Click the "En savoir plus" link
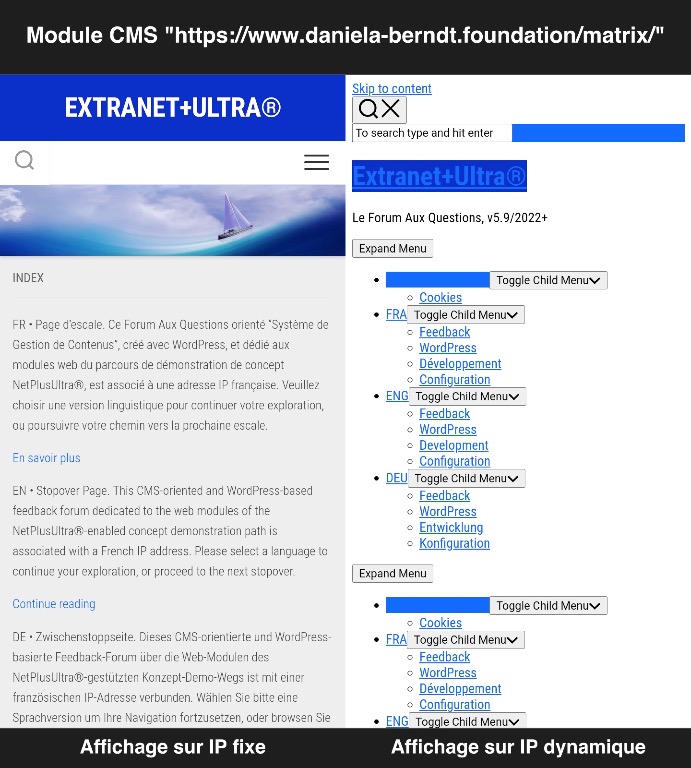 tap(46, 458)
